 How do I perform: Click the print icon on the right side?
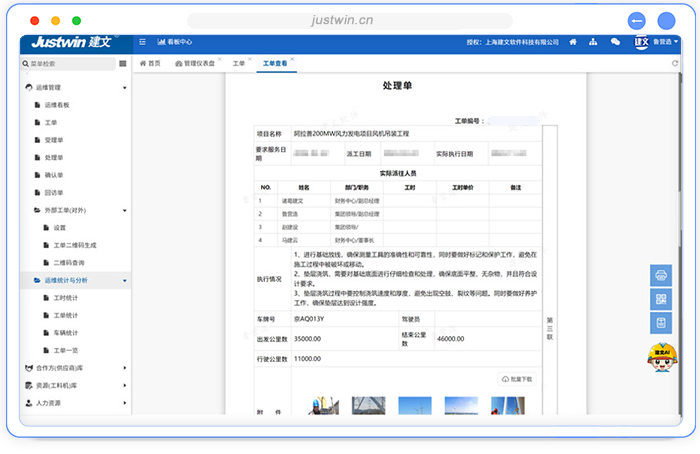pyautogui.click(x=661, y=275)
